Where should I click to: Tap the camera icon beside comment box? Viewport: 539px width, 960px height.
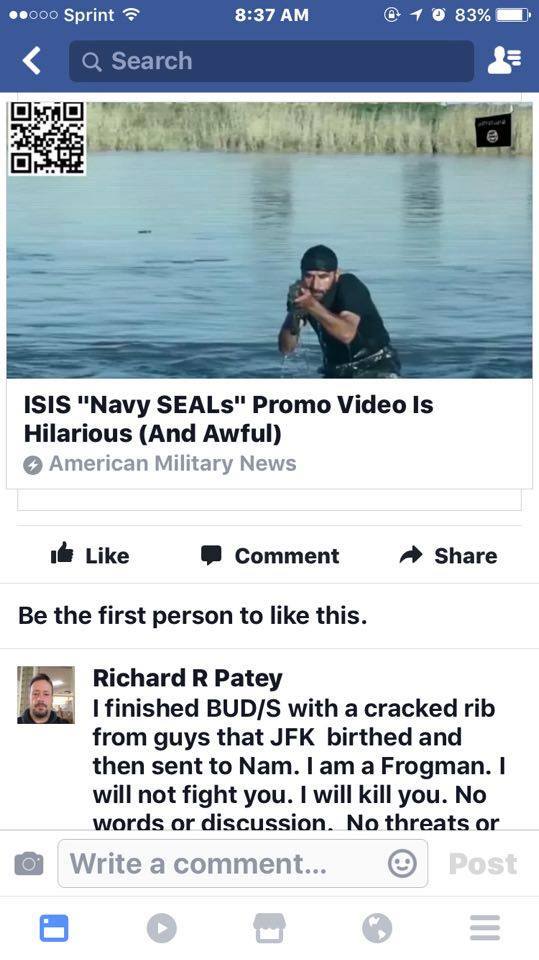tap(29, 863)
